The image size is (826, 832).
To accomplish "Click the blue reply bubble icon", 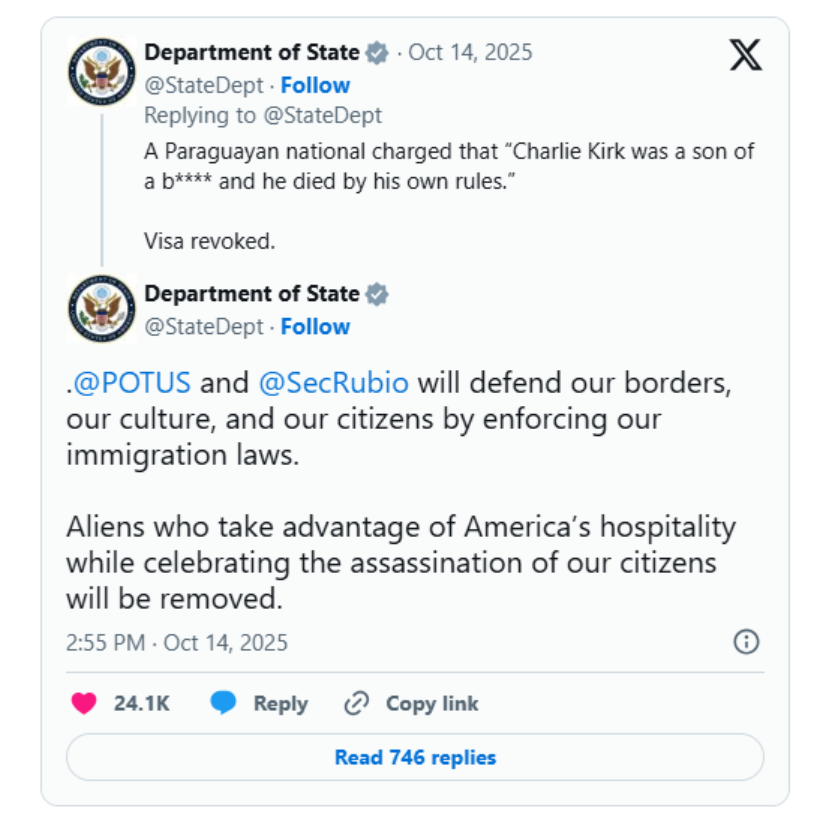I will (224, 703).
